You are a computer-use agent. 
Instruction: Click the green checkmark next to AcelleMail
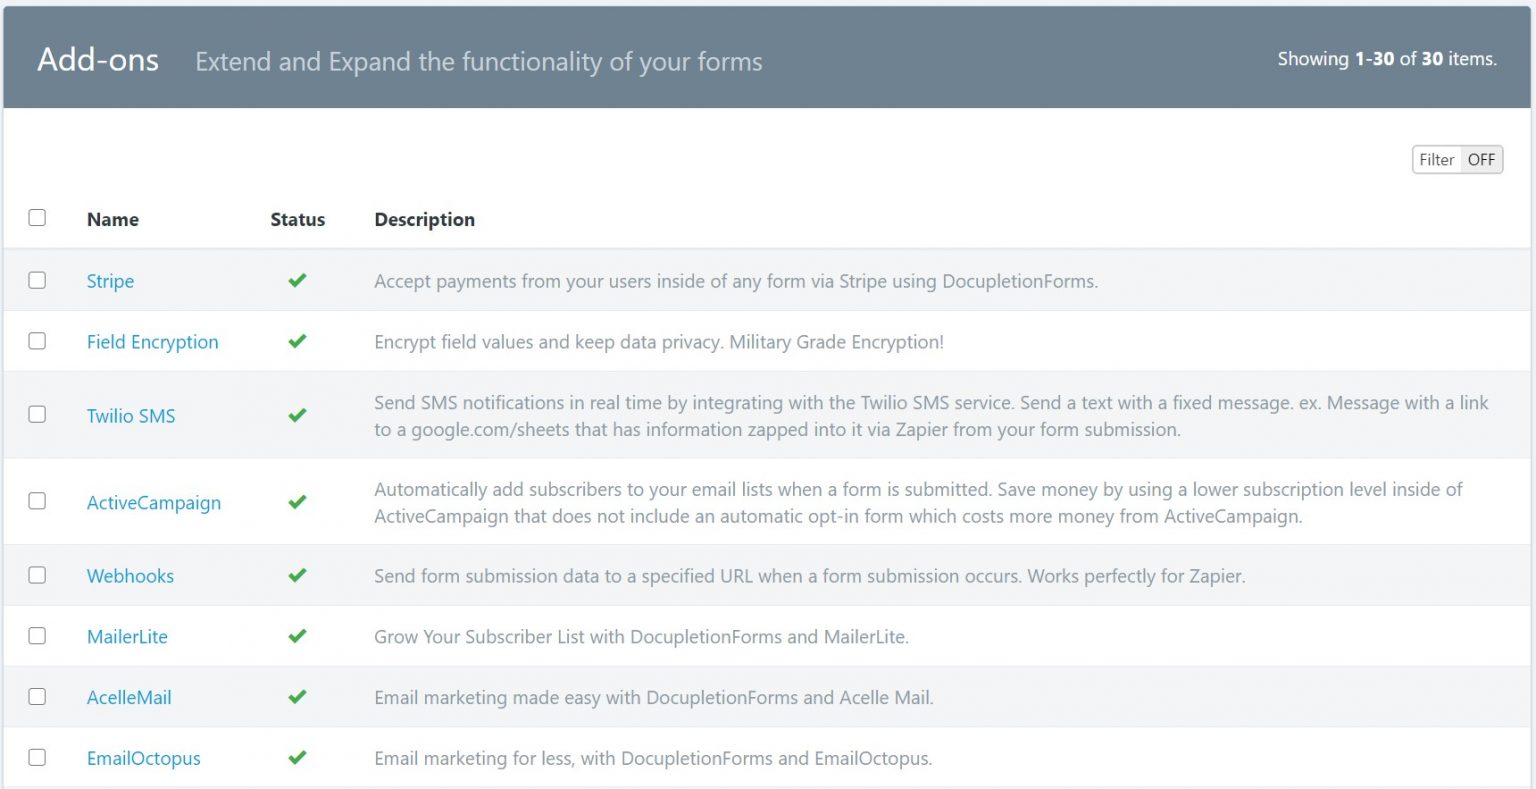[x=297, y=697]
